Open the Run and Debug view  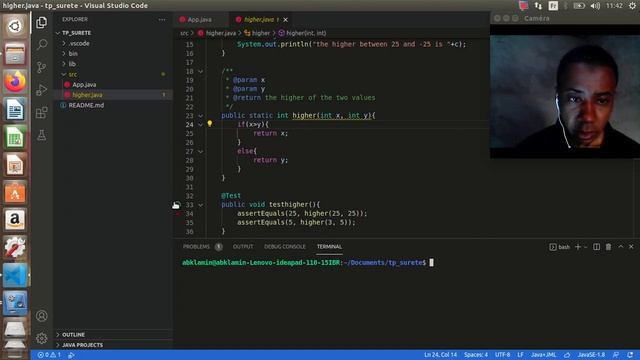coord(41,90)
